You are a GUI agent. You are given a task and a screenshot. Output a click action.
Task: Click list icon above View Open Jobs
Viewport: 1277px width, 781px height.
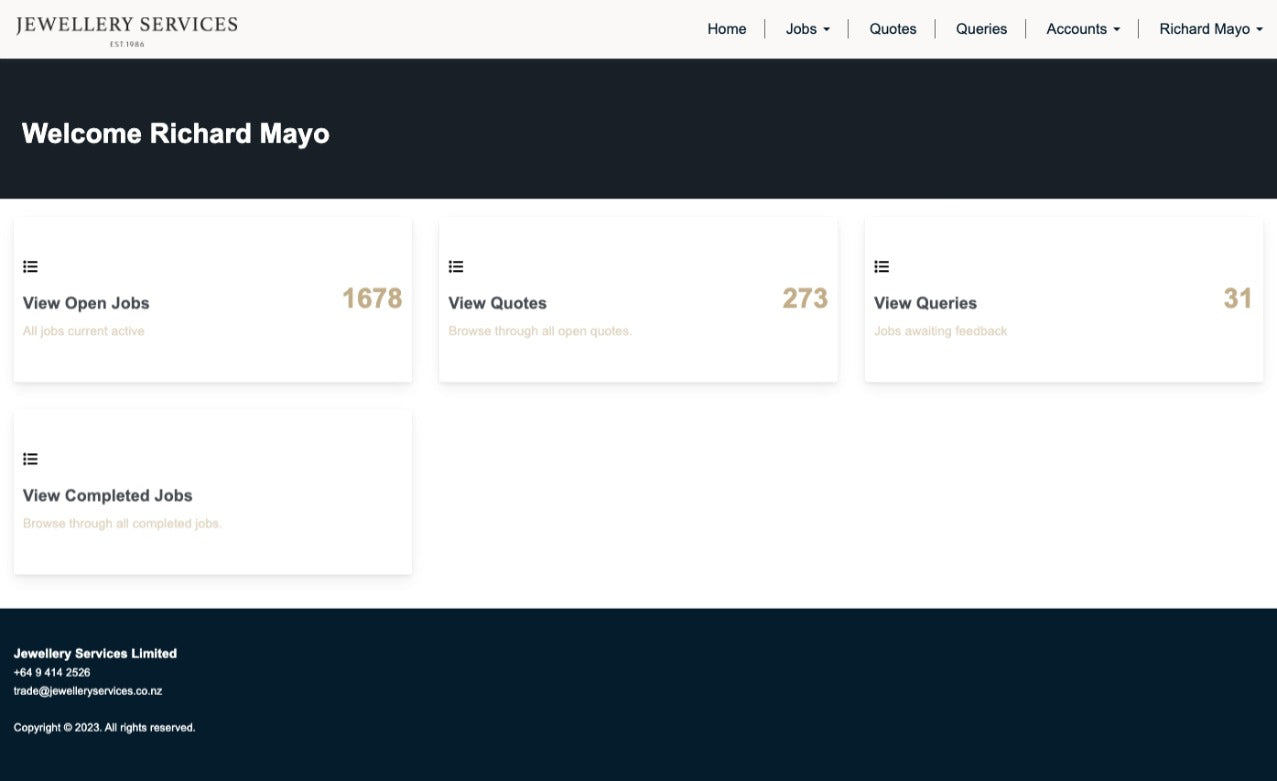30,267
